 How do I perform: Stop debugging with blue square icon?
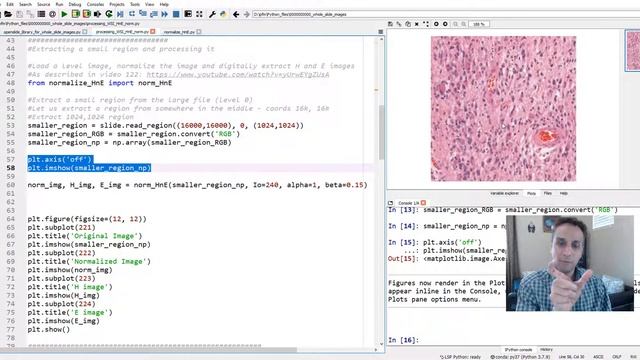point(176,14)
